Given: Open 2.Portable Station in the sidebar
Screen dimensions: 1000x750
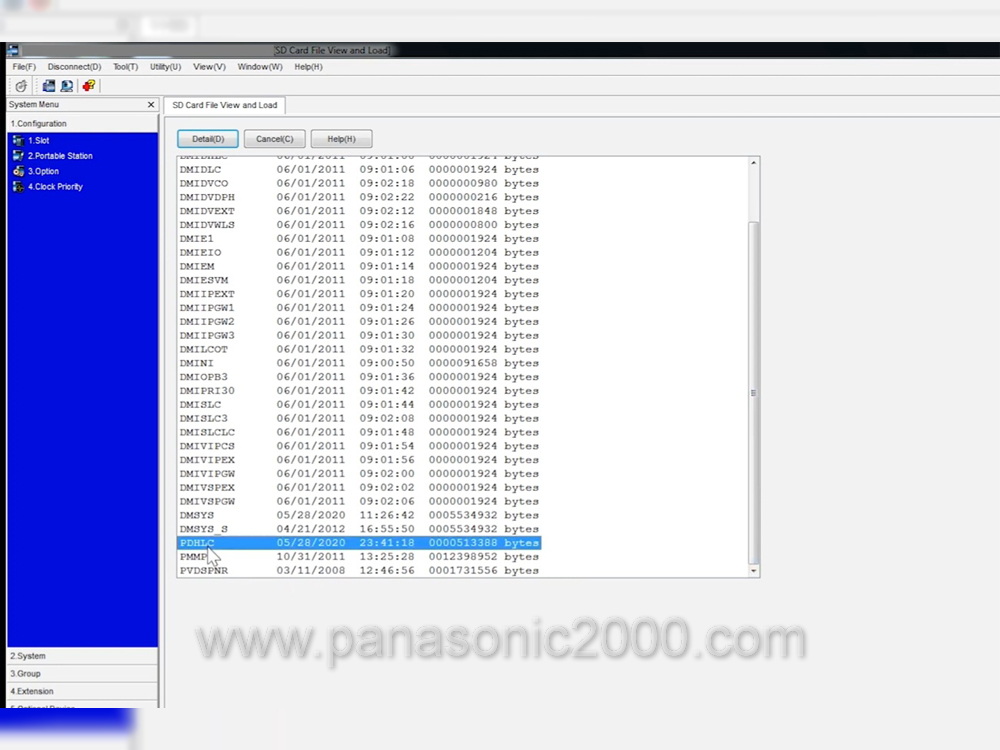Looking at the screenshot, I should [59, 156].
